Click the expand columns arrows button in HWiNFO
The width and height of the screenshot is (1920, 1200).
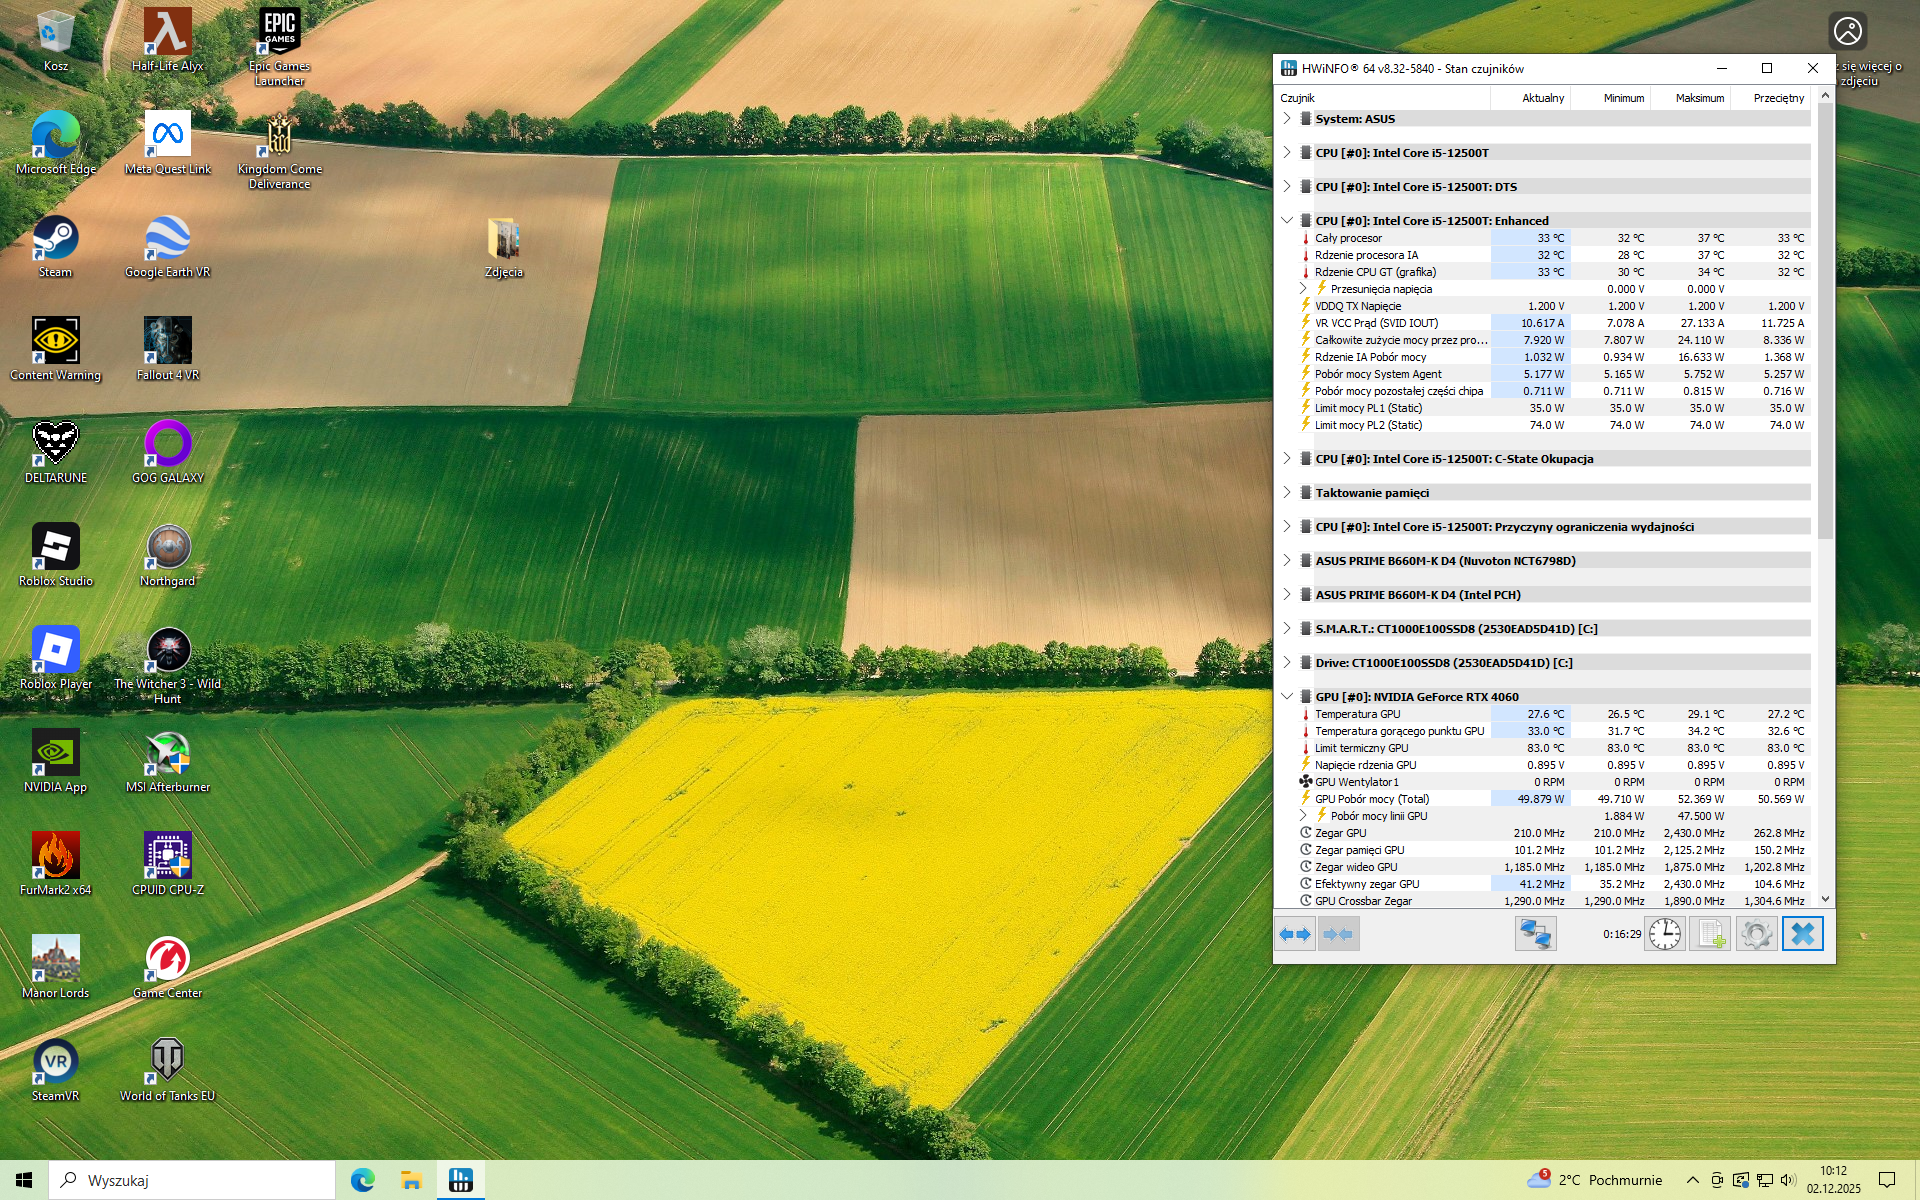tap(1295, 934)
